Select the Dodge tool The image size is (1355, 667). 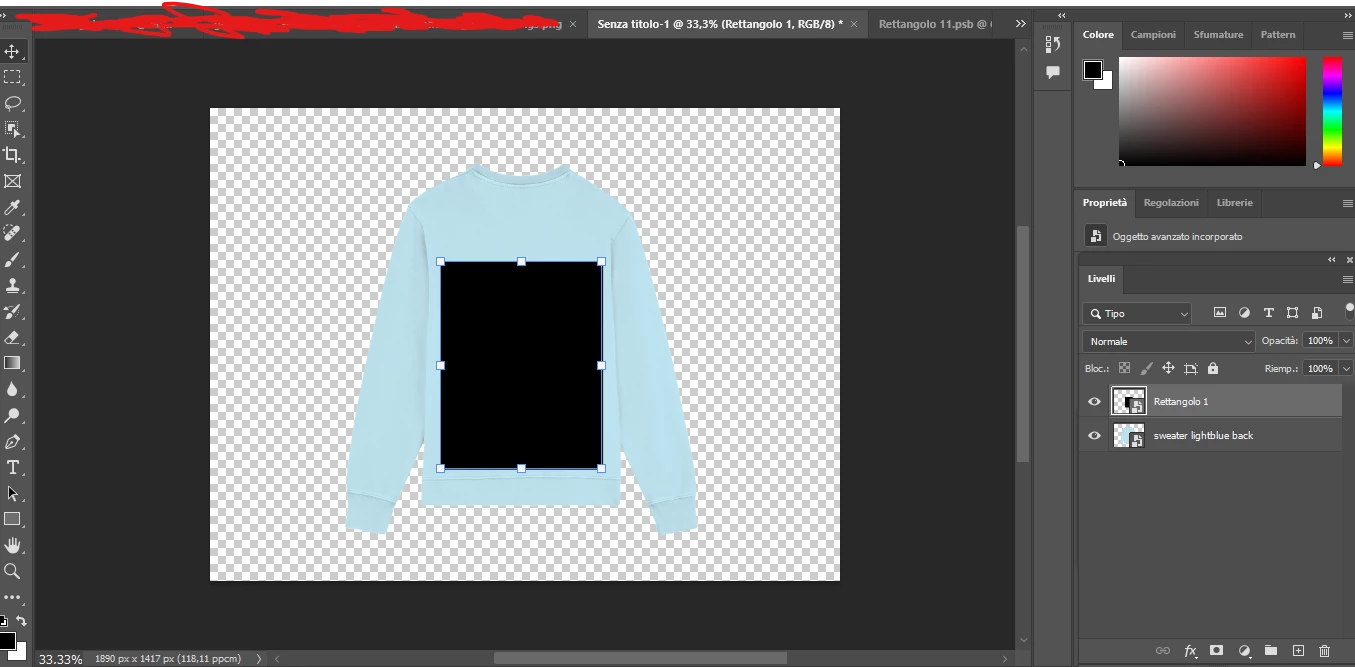[12, 415]
